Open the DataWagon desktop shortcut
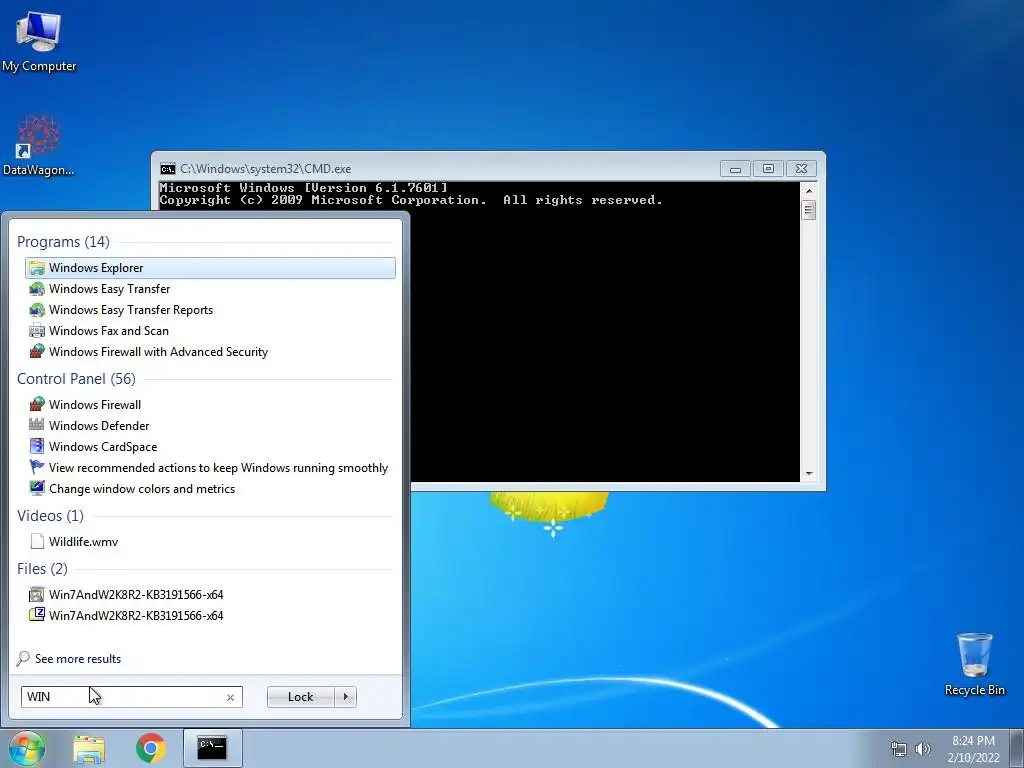Viewport: 1024px width, 768px height. coord(39,145)
